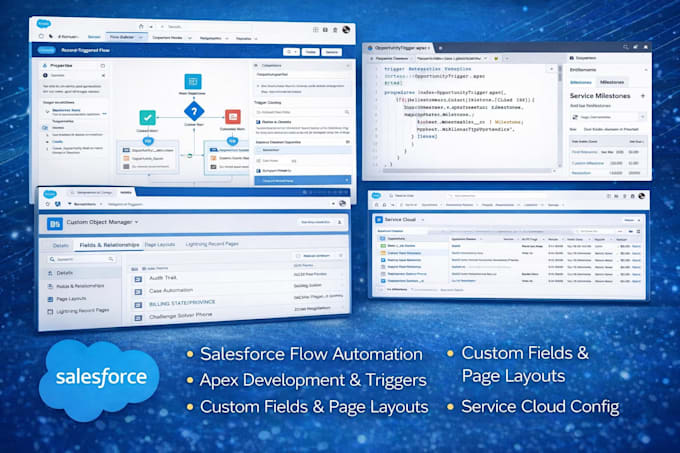This screenshot has height=453, width=680.
Task: Click the plus icon beside Service Milestones
Action: click(643, 96)
